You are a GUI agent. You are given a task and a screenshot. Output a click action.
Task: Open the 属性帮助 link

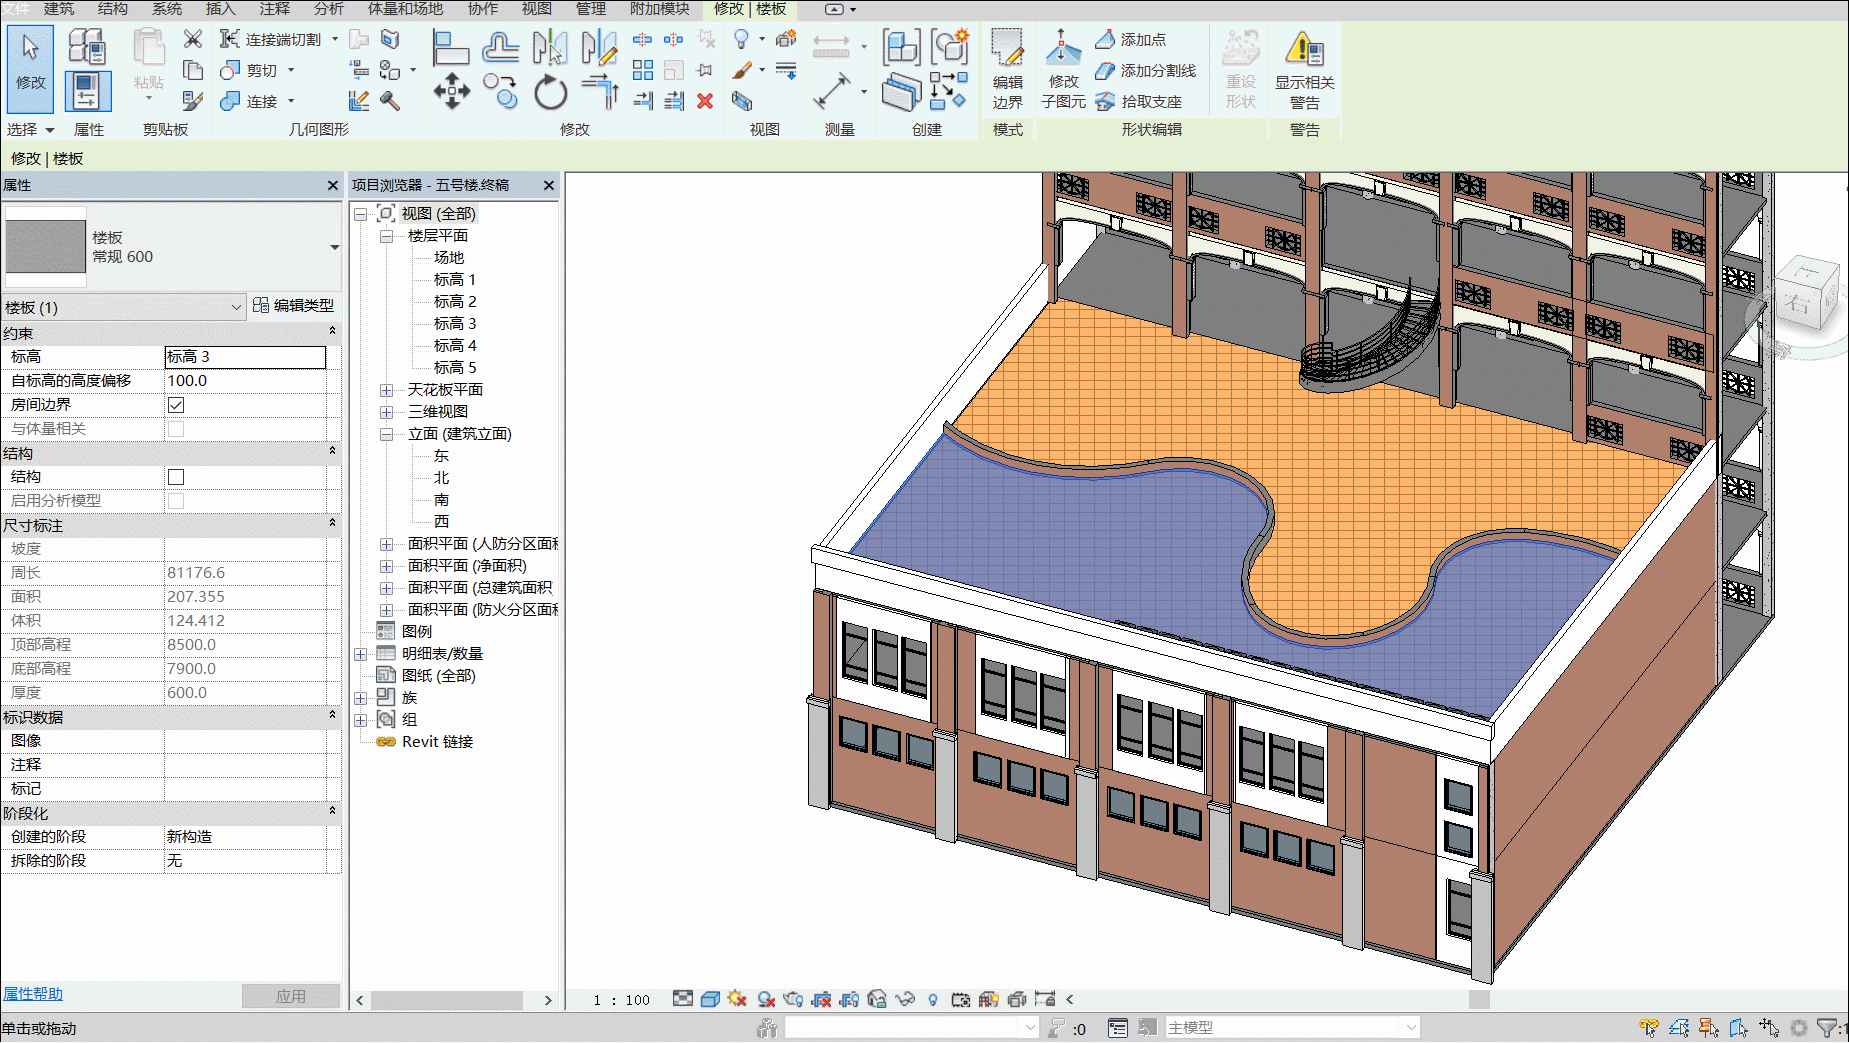[33, 994]
